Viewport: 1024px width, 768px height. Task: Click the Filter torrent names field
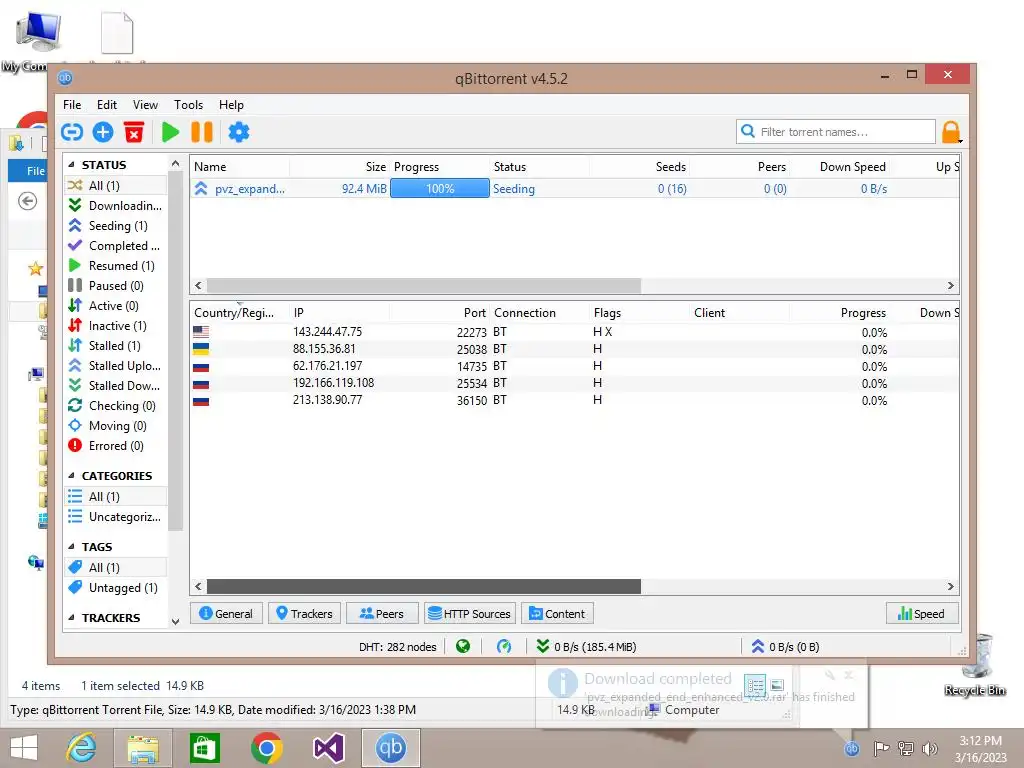pos(836,132)
